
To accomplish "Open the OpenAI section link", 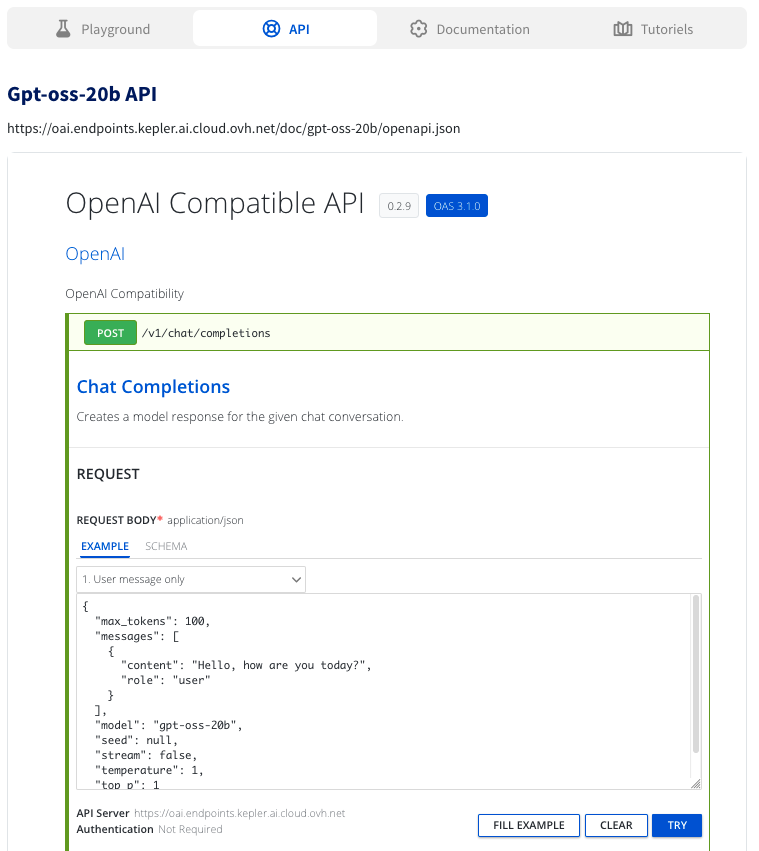I will [95, 253].
